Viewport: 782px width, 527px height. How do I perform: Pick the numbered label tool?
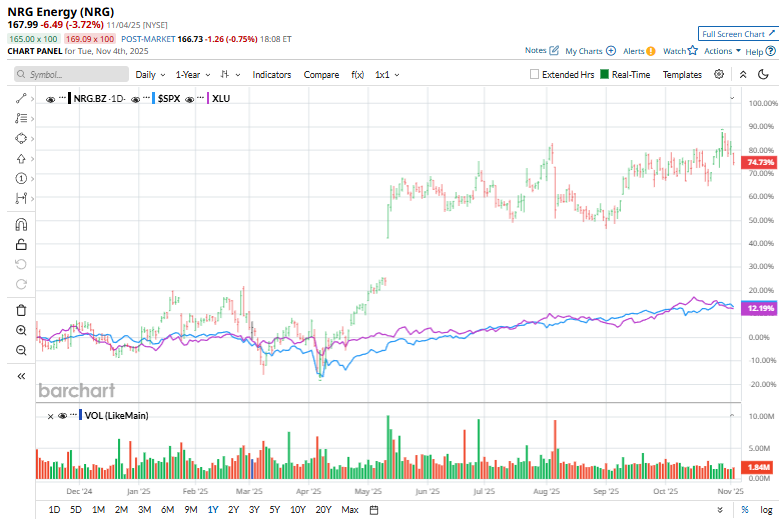point(21,178)
